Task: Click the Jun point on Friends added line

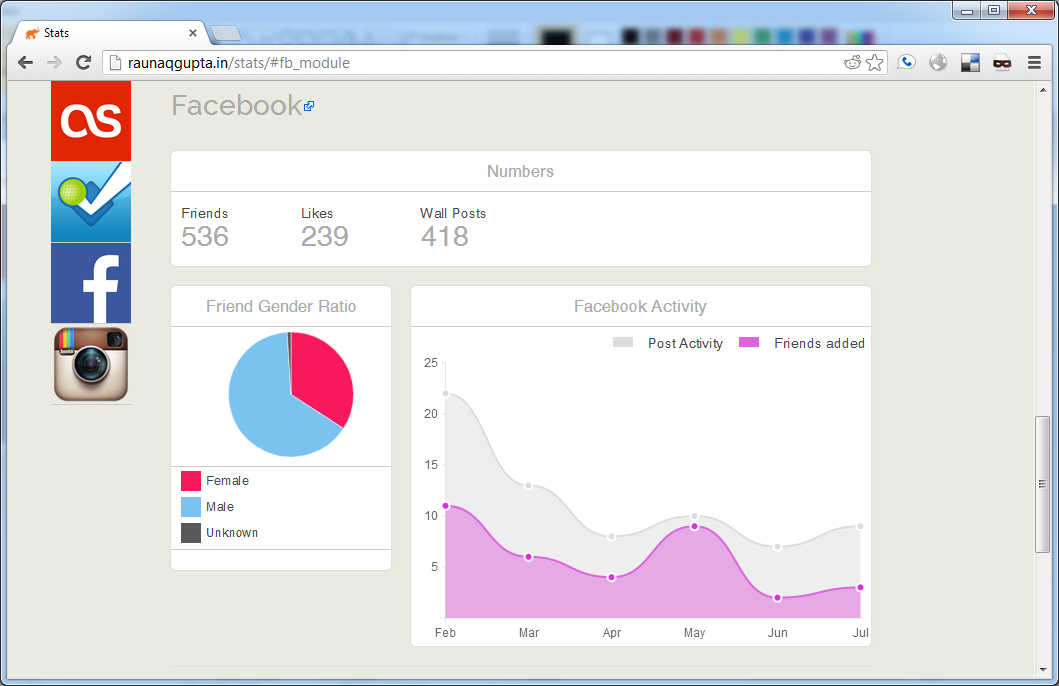Action: [x=777, y=598]
